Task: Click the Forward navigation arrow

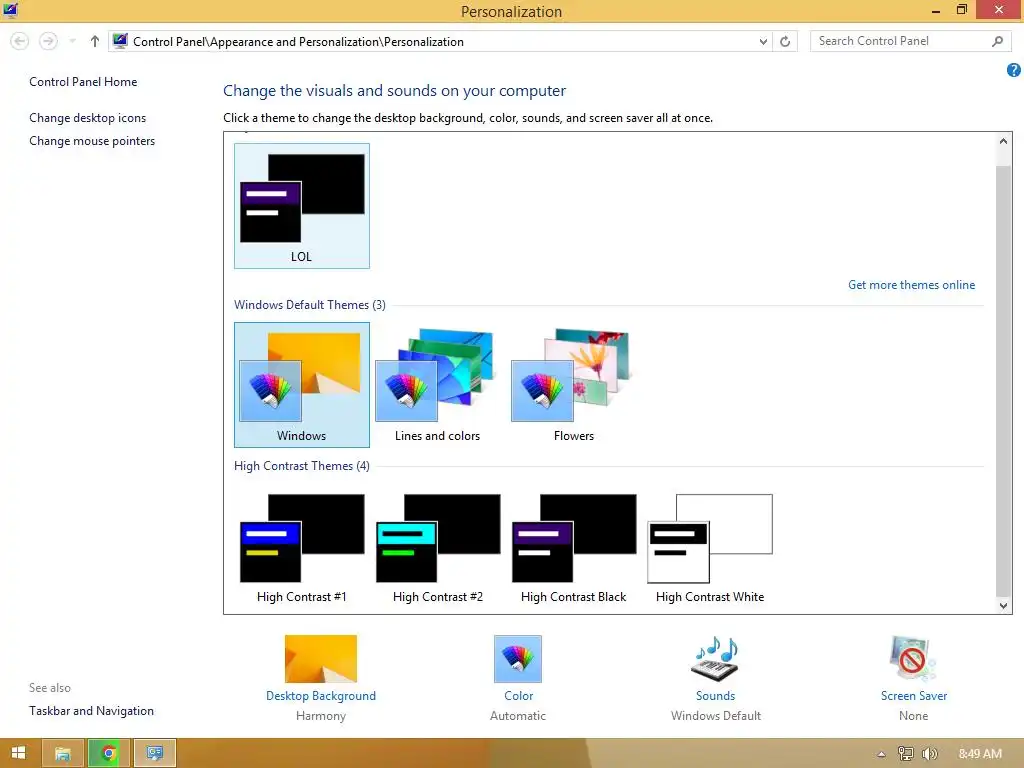Action: [x=48, y=41]
